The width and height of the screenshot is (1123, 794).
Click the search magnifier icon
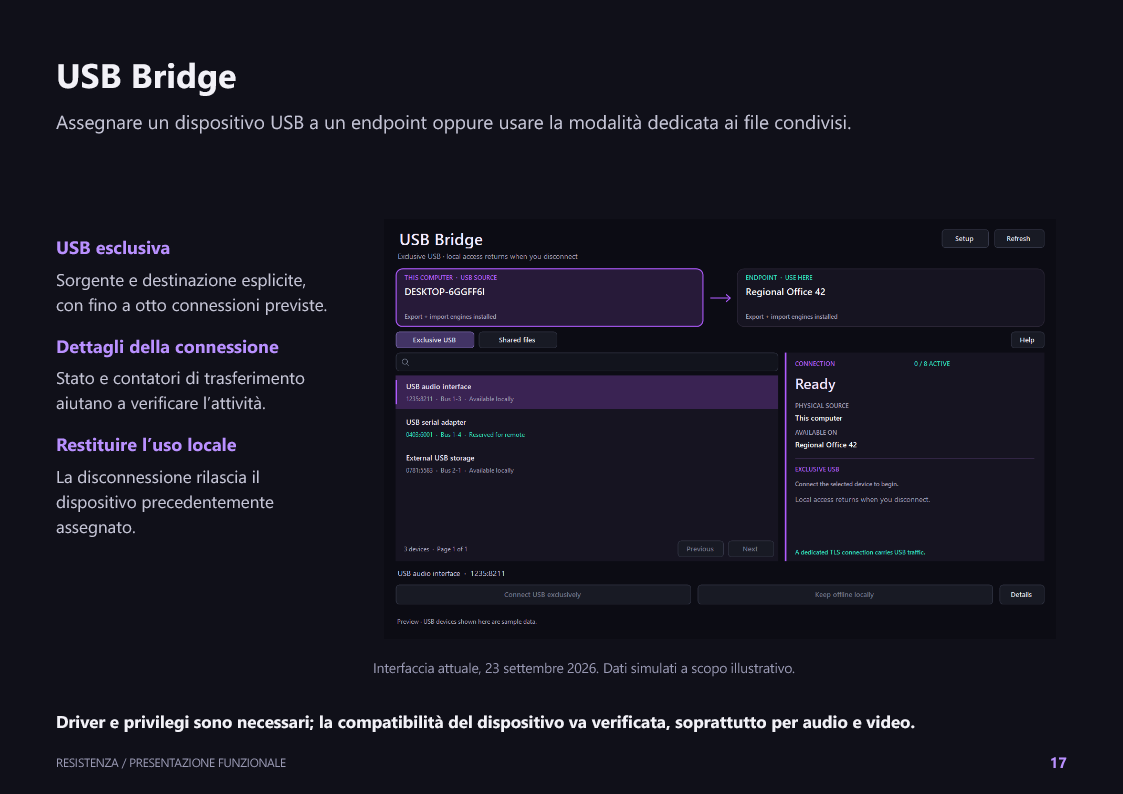(405, 362)
